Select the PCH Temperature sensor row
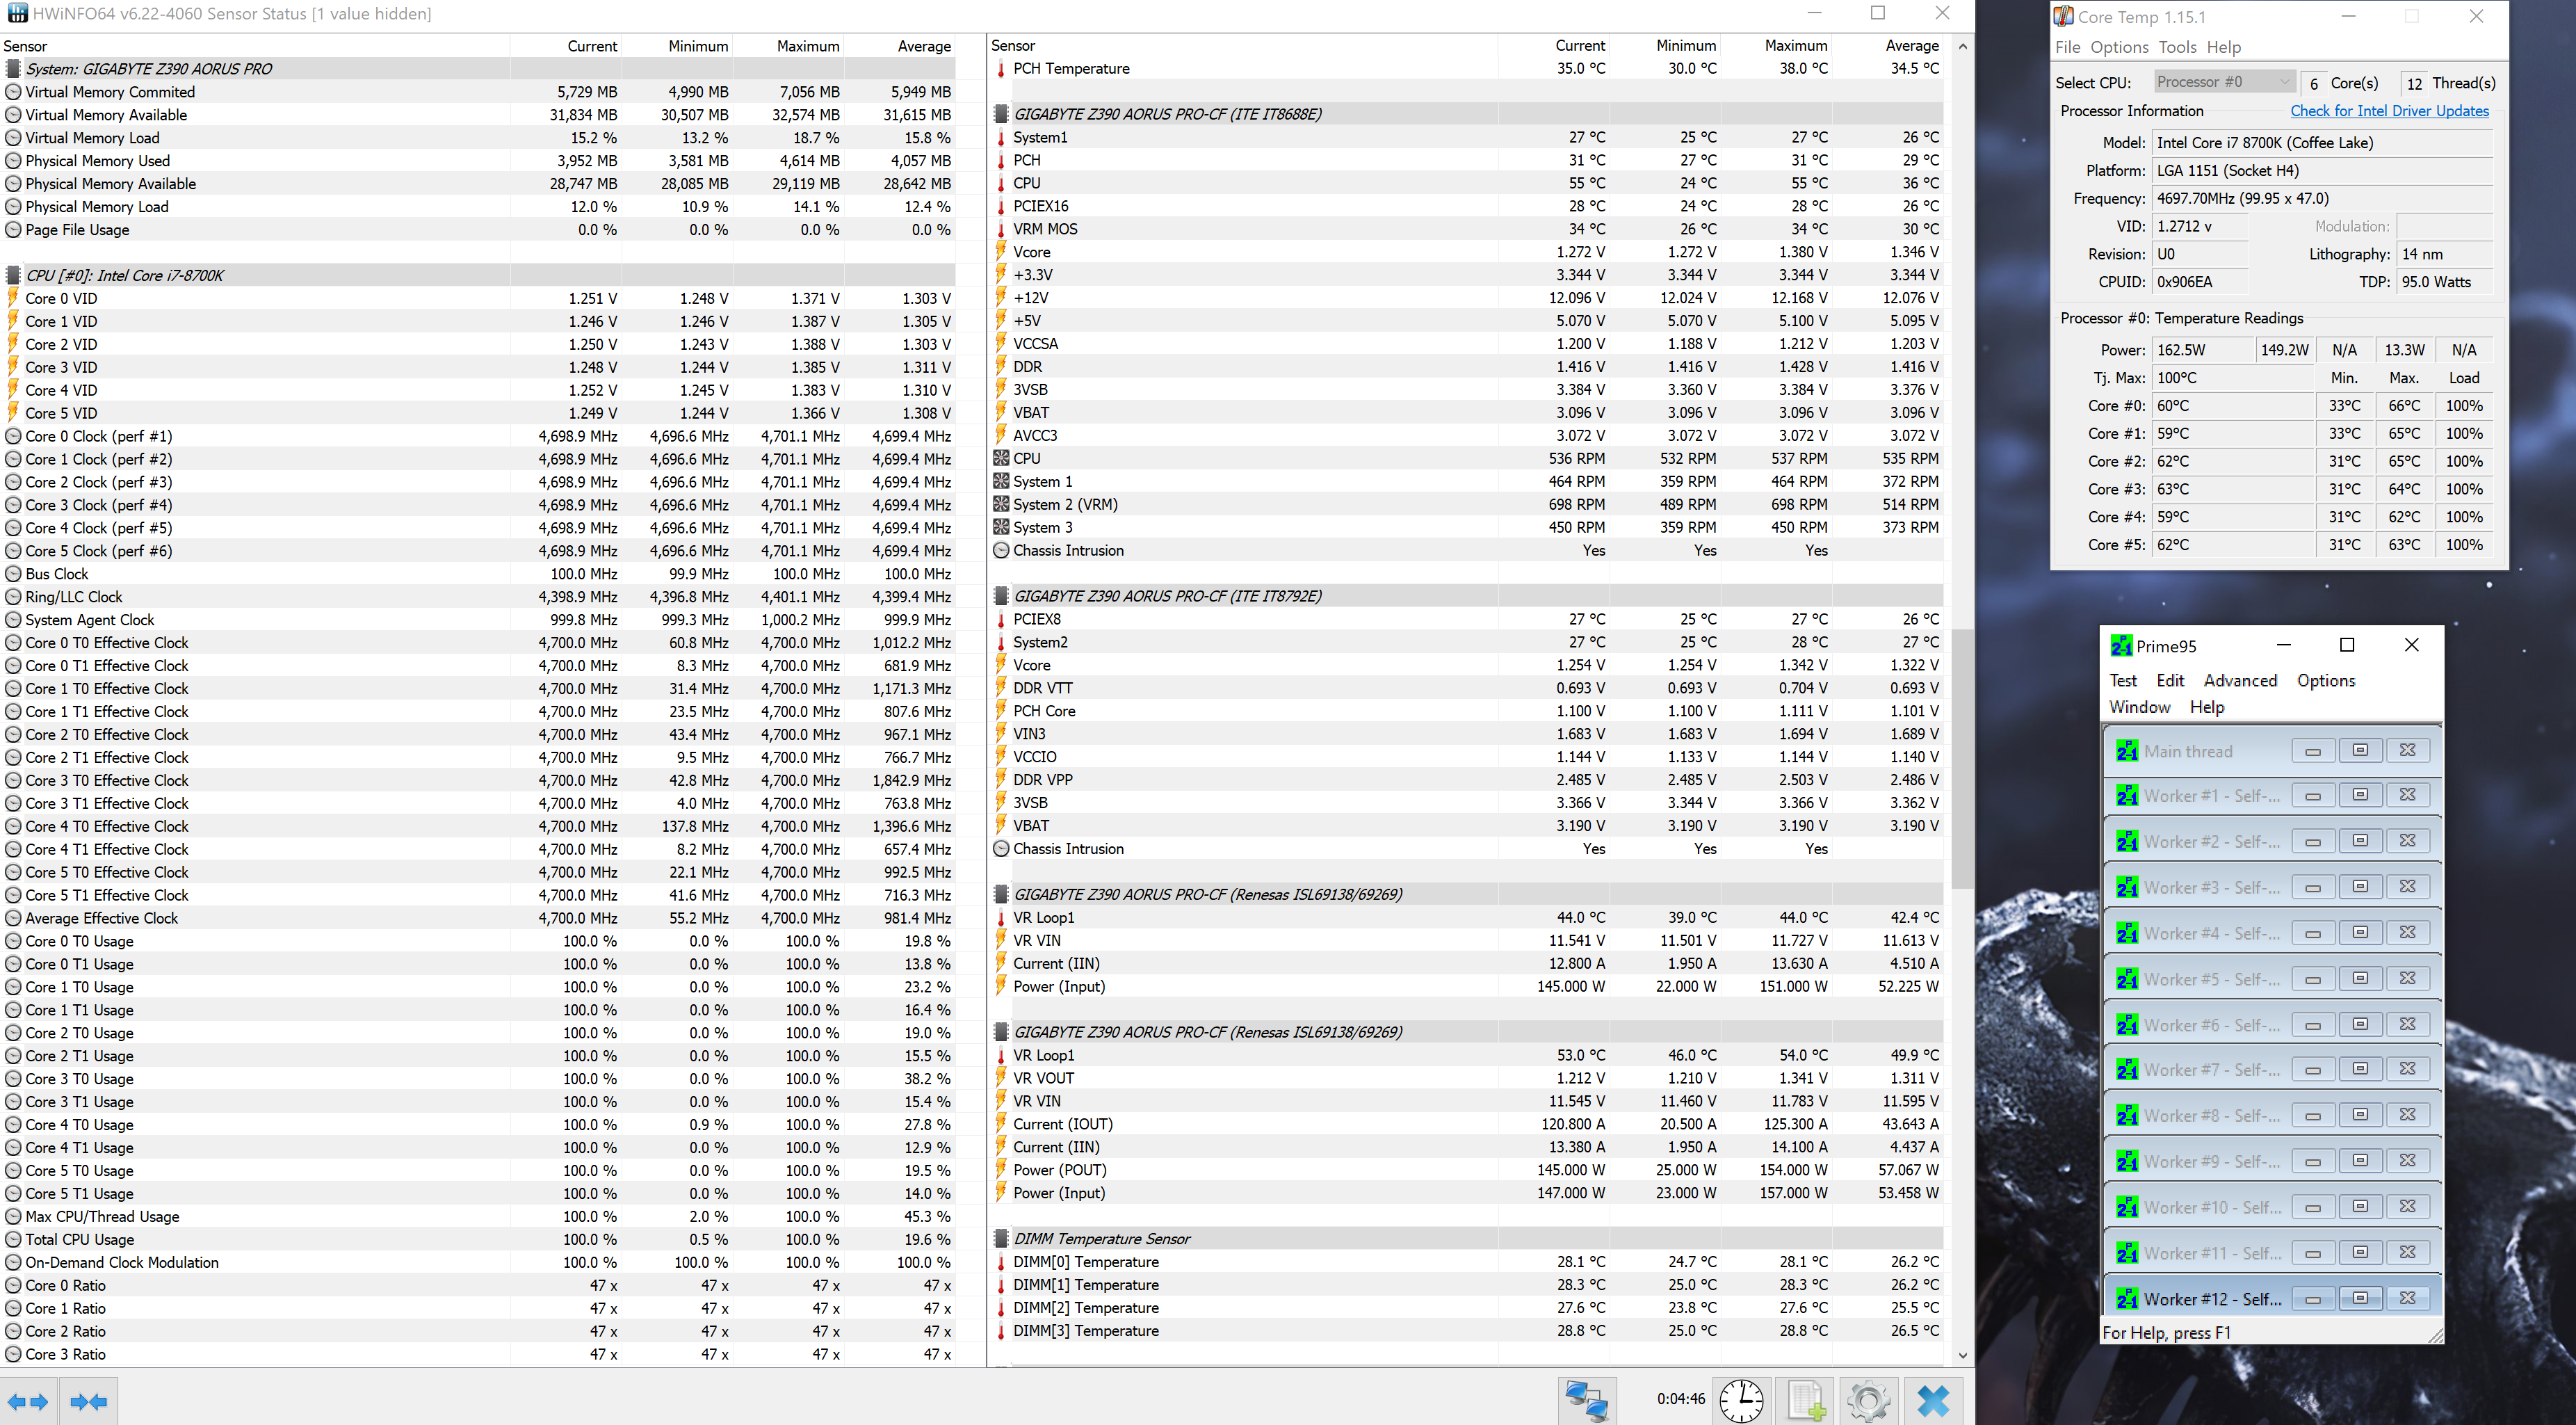The width and height of the screenshot is (2576, 1425). [1467, 68]
